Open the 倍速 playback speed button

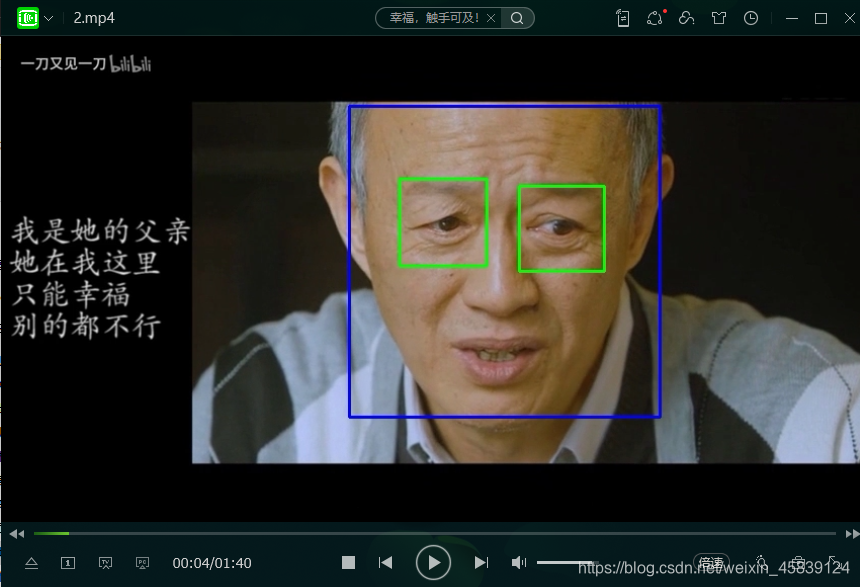(x=711, y=562)
